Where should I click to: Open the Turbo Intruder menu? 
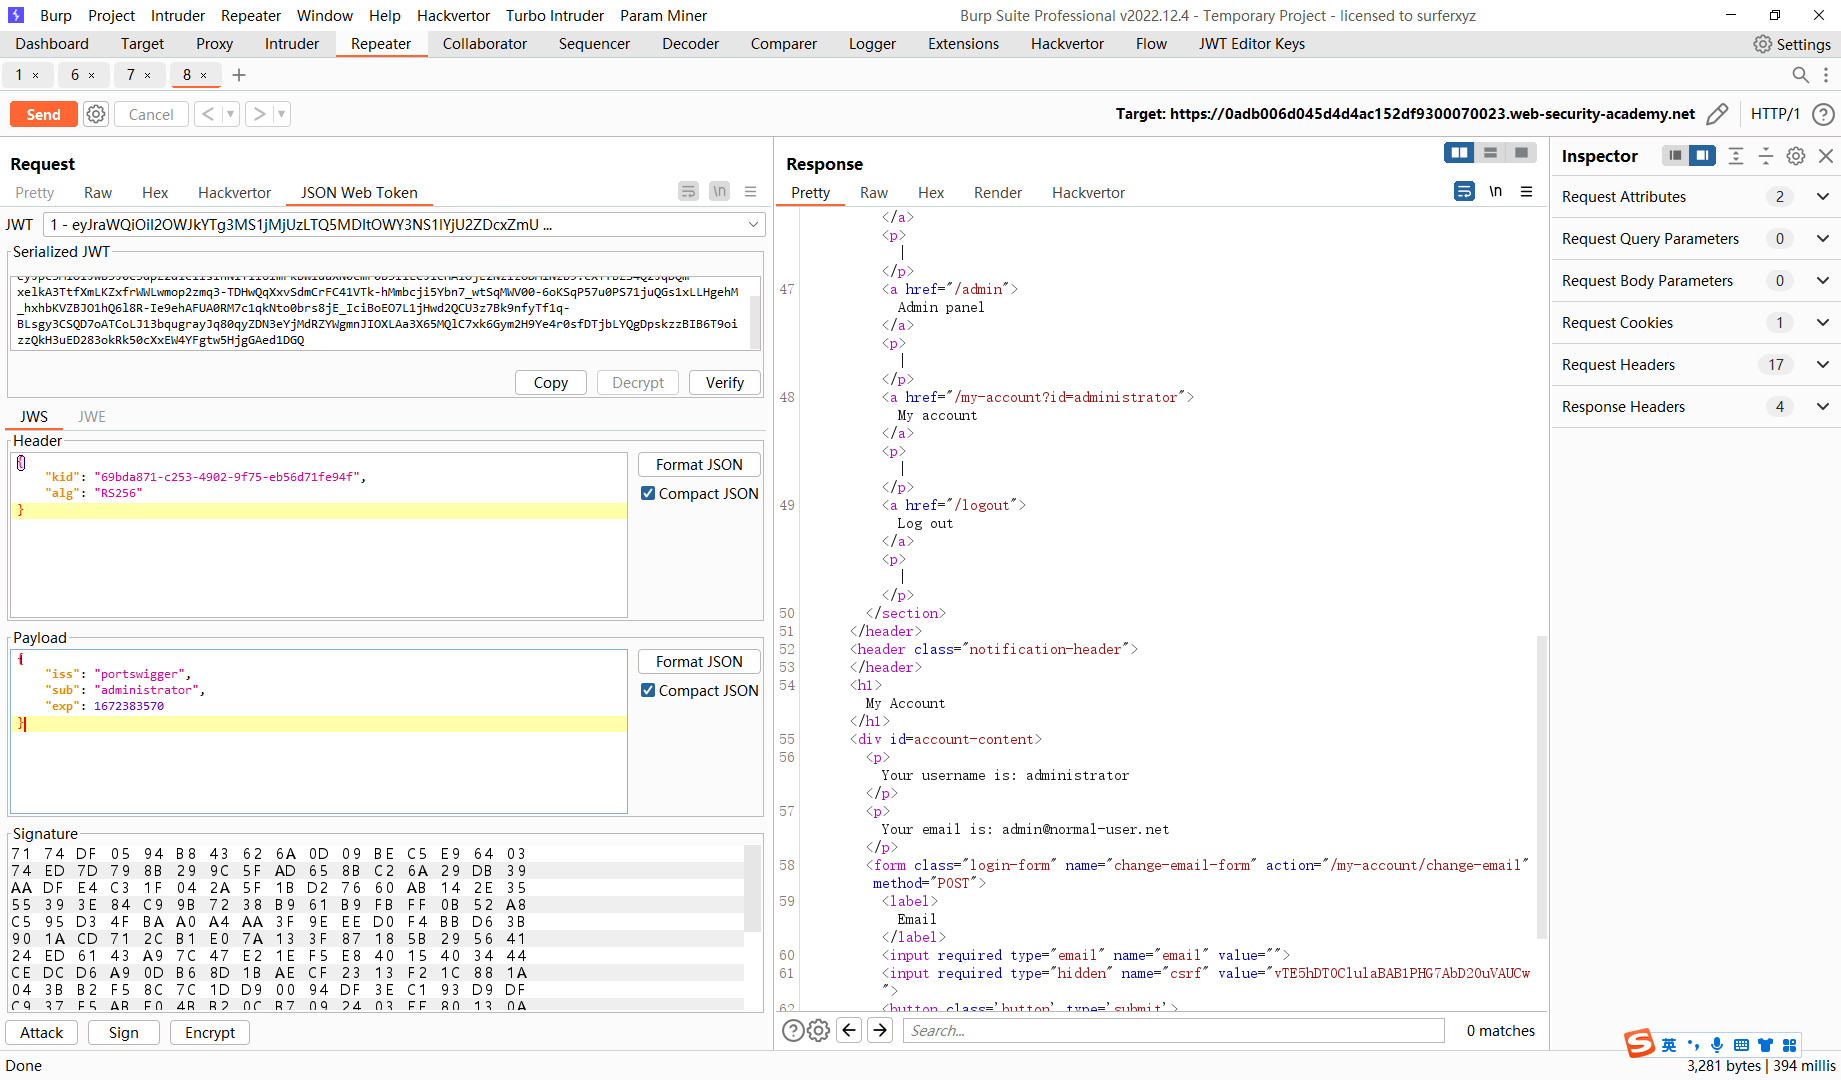(555, 15)
